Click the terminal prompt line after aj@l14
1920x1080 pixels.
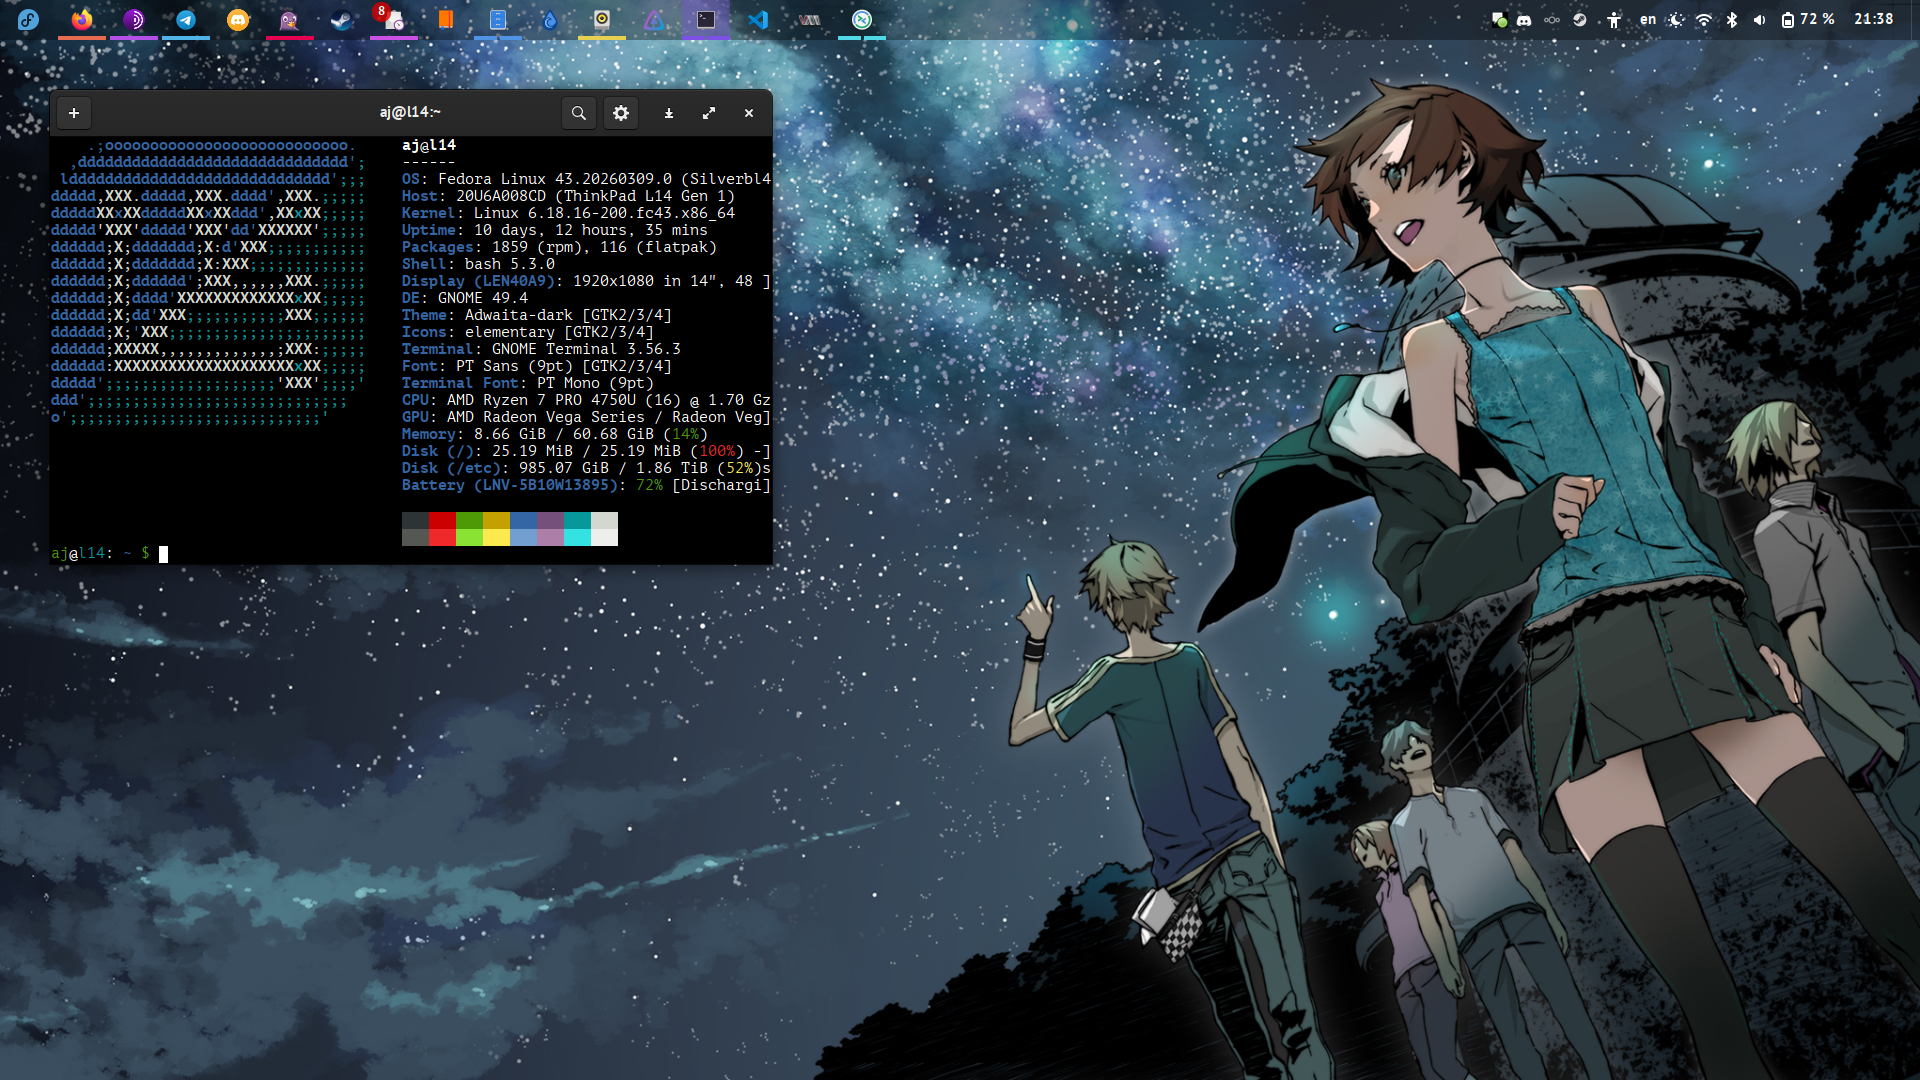coord(163,553)
